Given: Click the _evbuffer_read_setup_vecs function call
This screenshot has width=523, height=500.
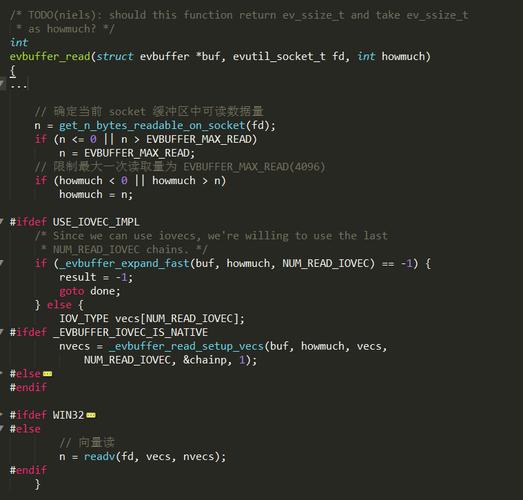Looking at the screenshot, I should pyautogui.click(x=186, y=346).
